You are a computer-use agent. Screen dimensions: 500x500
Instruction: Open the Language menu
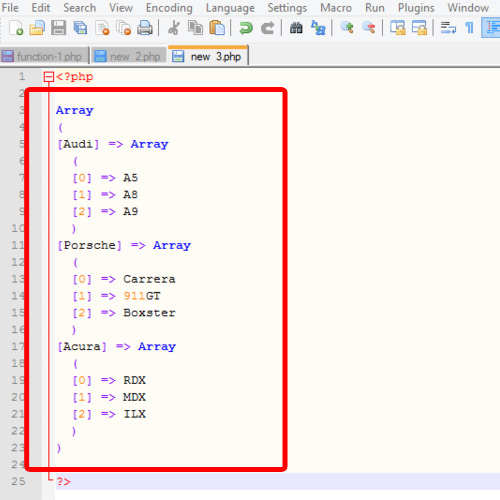pyautogui.click(x=230, y=7)
